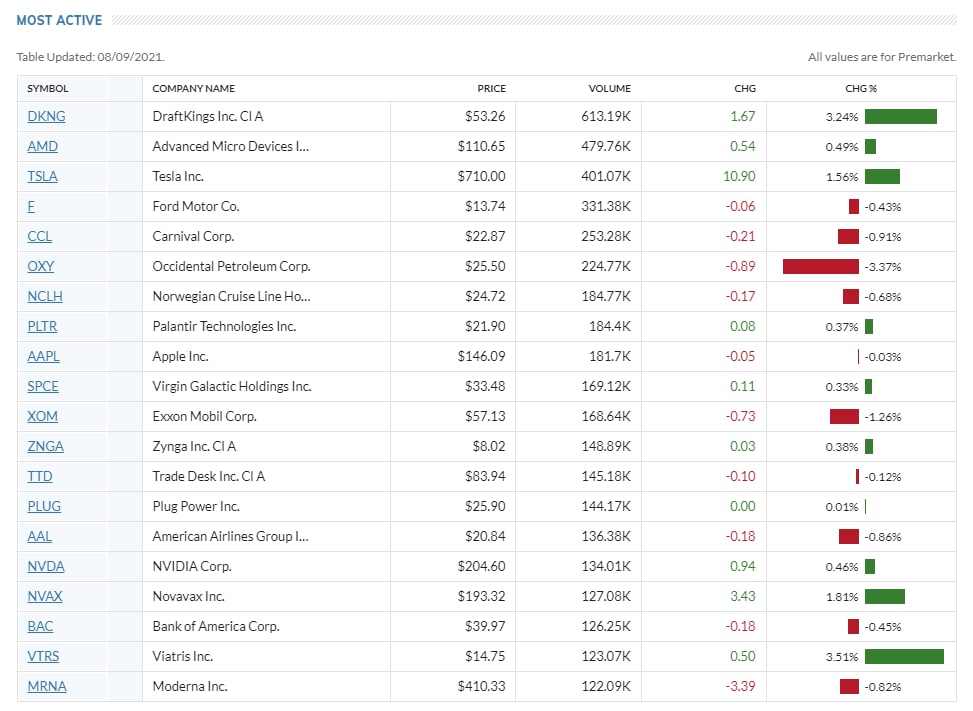Open the CCL ticker link
Screen dimensions: 973x711
click(x=40, y=236)
